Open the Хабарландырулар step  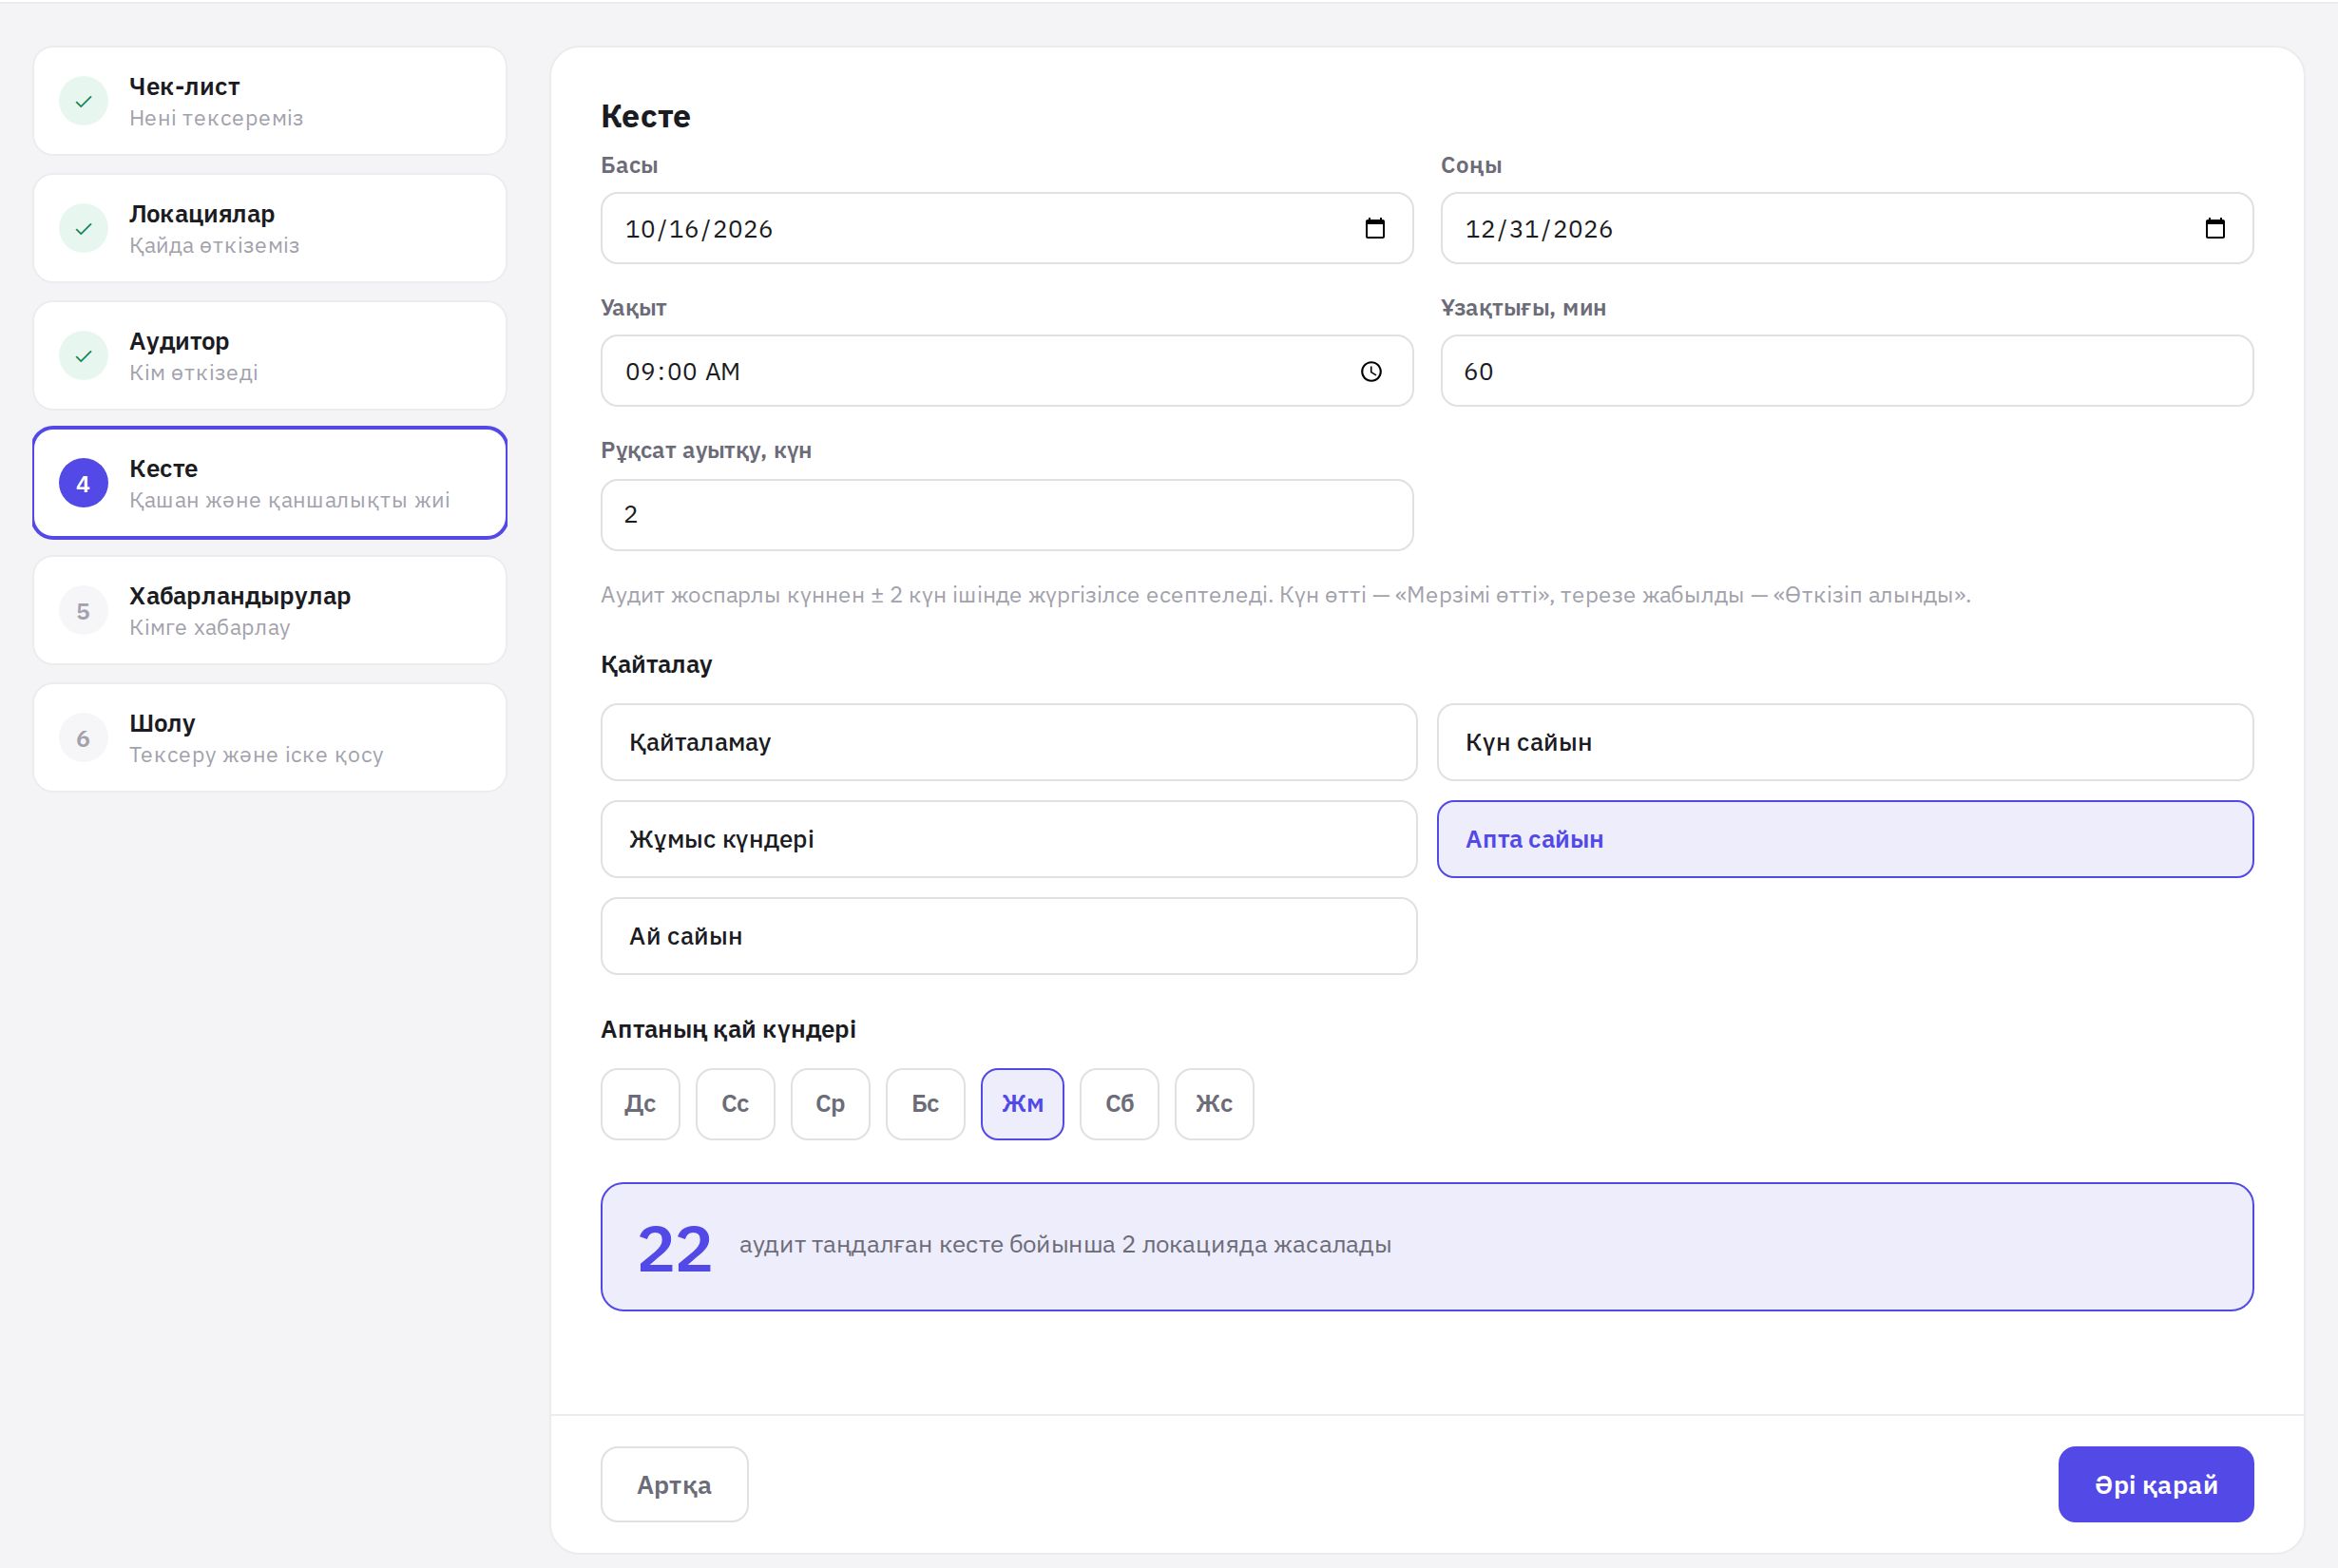click(270, 611)
